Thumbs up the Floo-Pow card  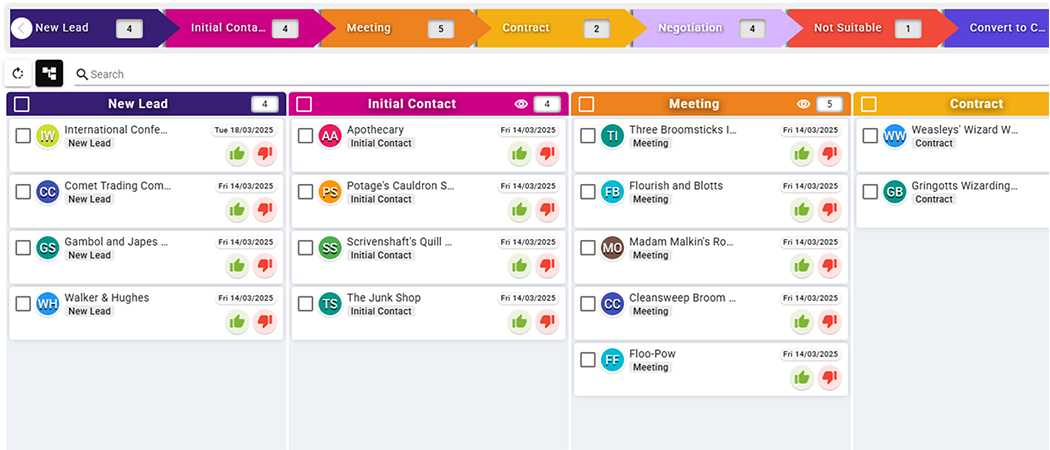pyautogui.click(x=802, y=378)
